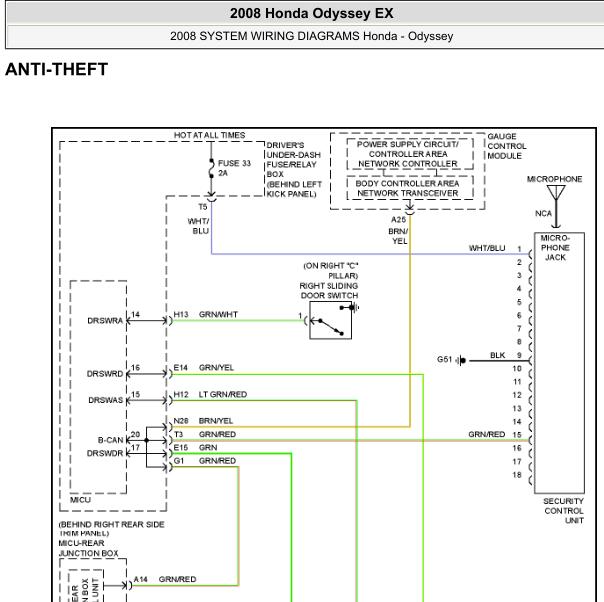
Task: Select the "BLK" wire label
Action: 497,355
